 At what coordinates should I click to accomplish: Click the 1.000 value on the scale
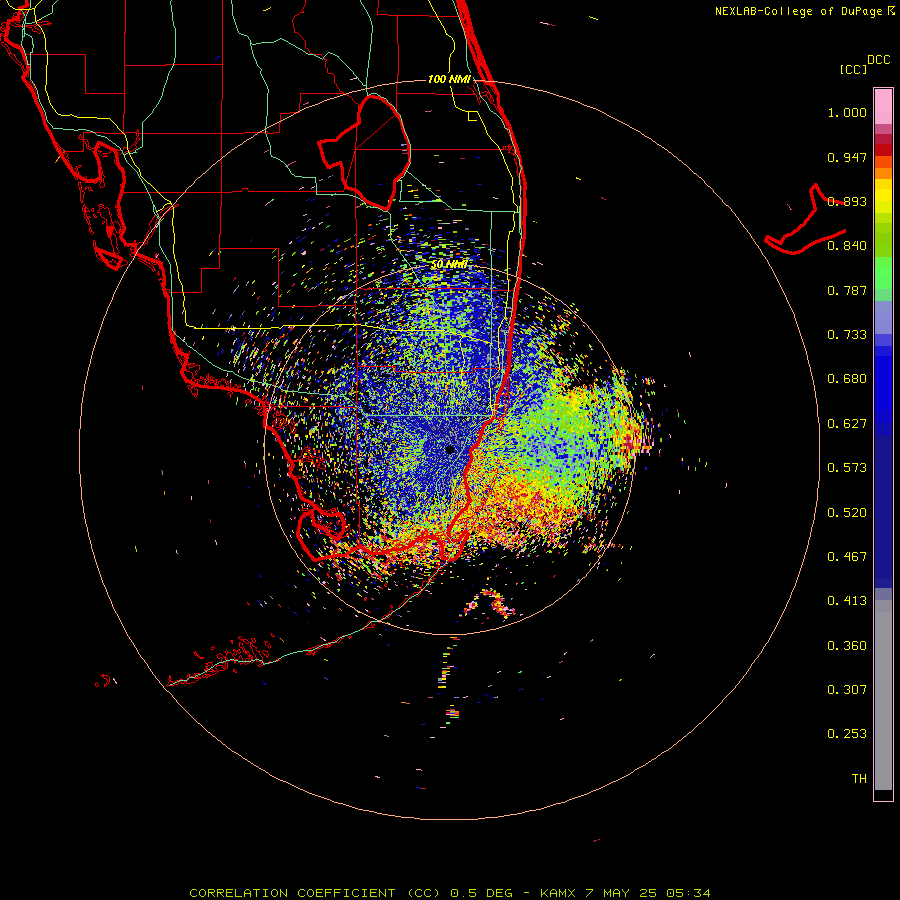point(847,112)
